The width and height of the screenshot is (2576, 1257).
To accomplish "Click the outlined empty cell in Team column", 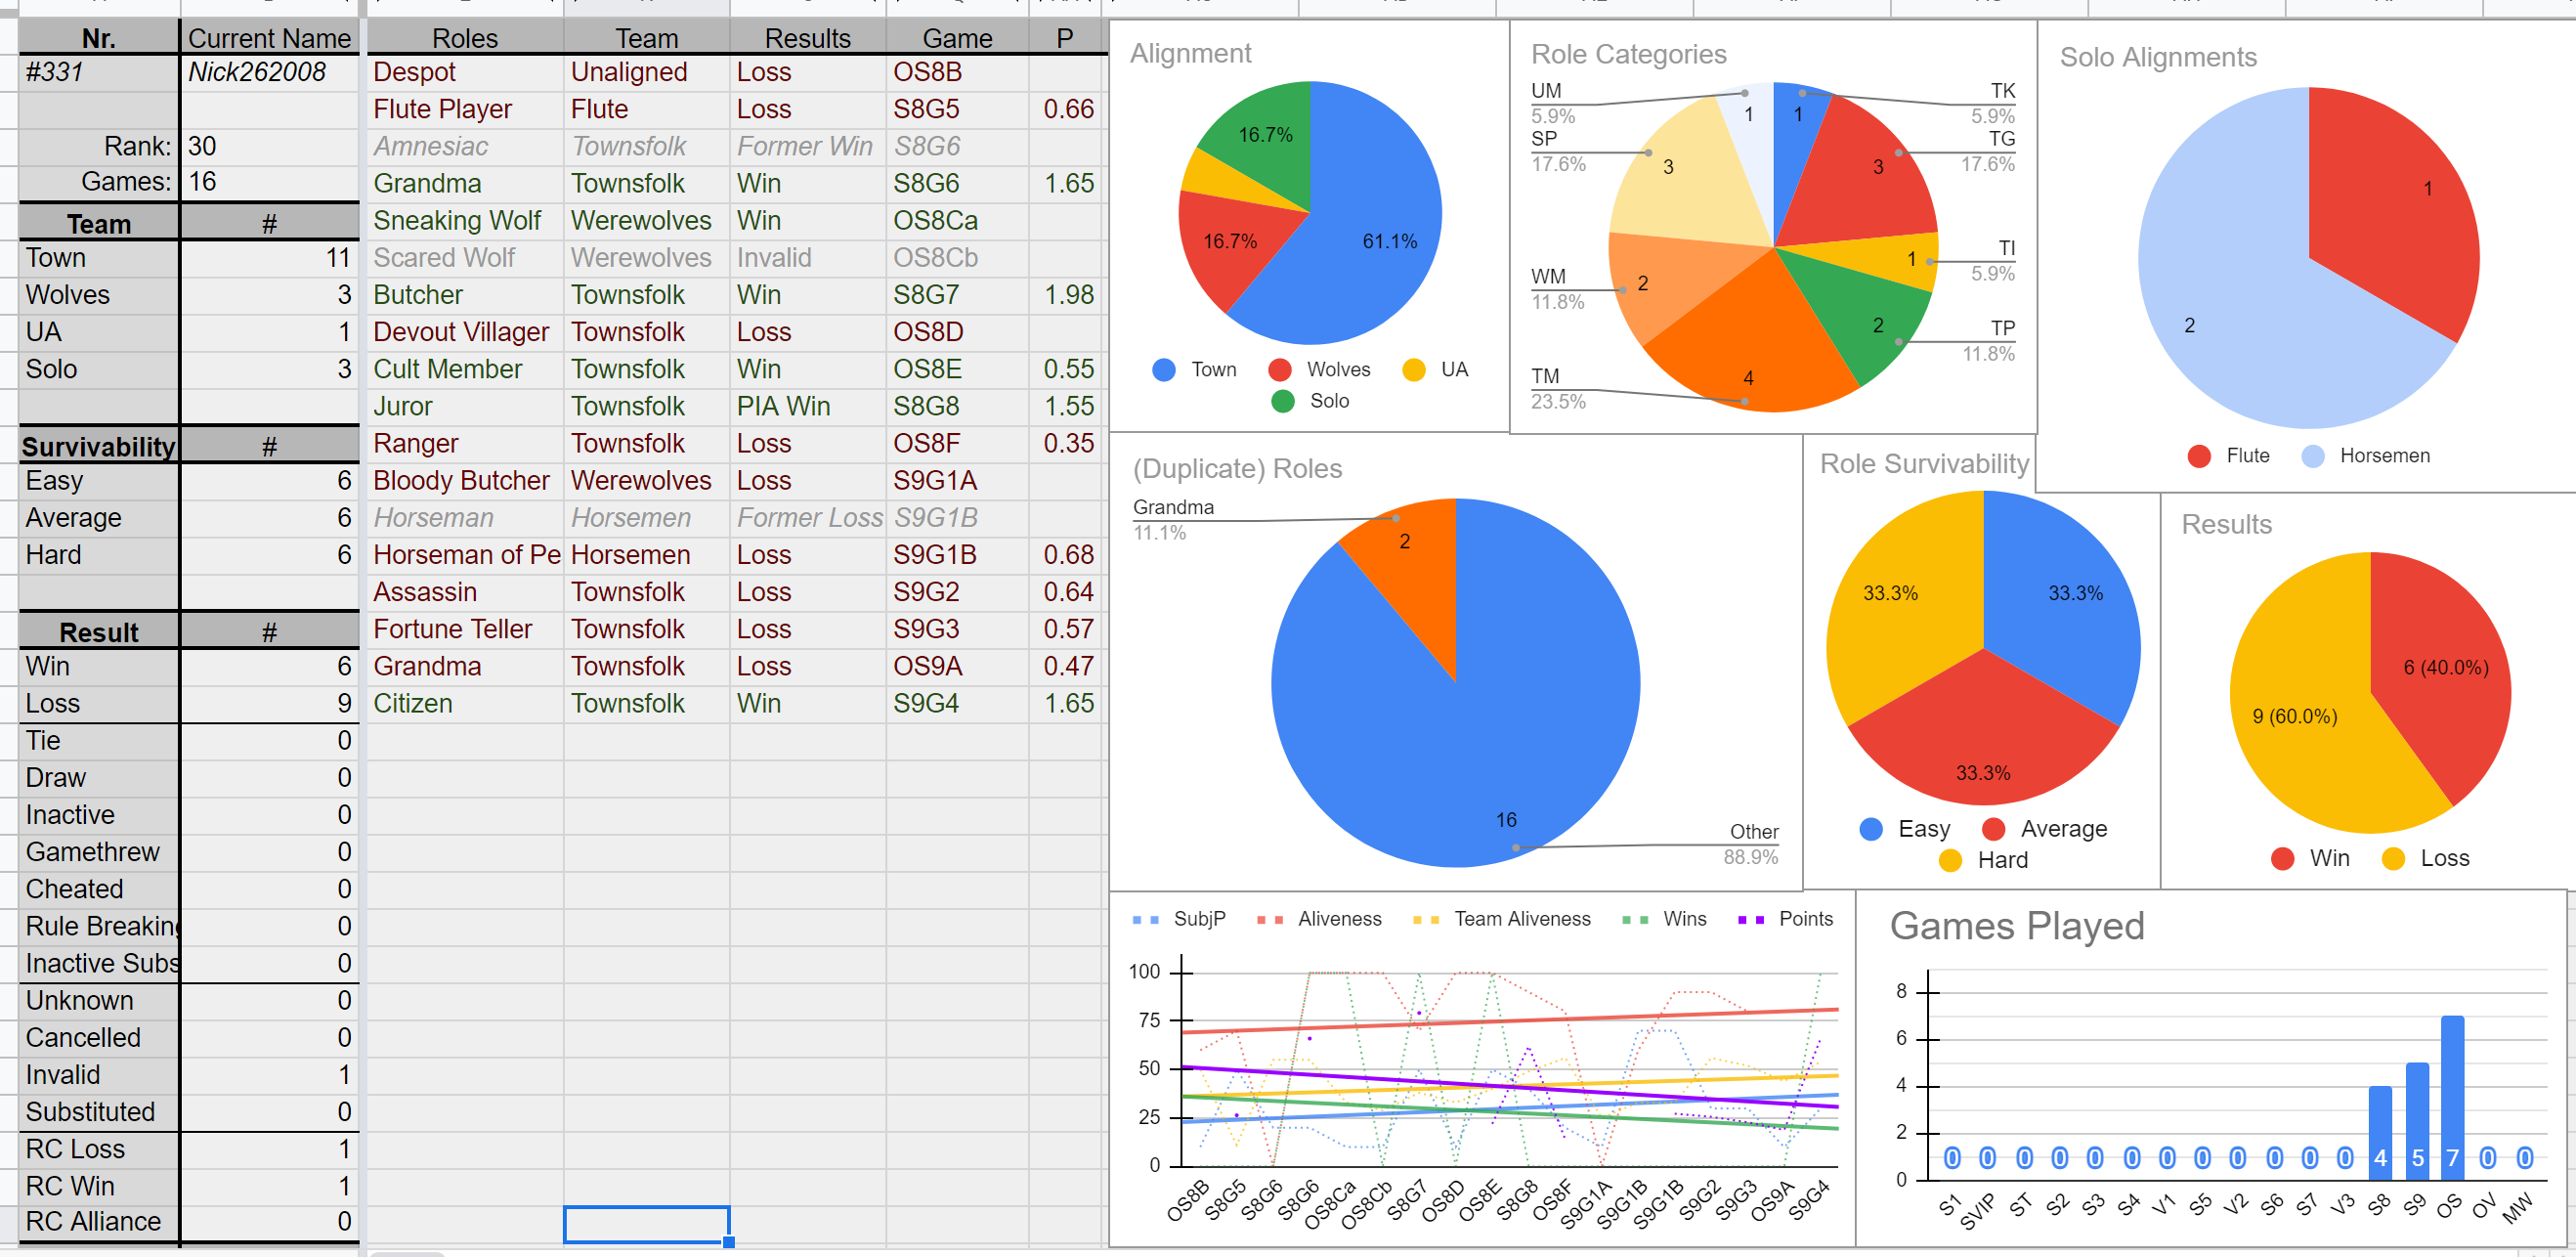I will click(x=647, y=1224).
